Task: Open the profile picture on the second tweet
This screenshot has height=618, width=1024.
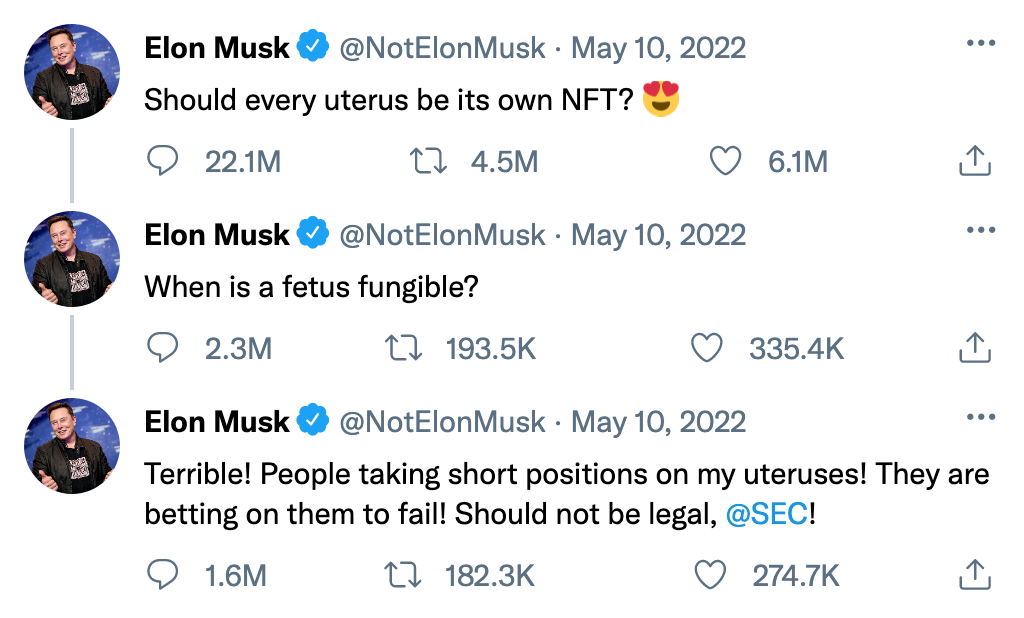Action: tap(72, 259)
